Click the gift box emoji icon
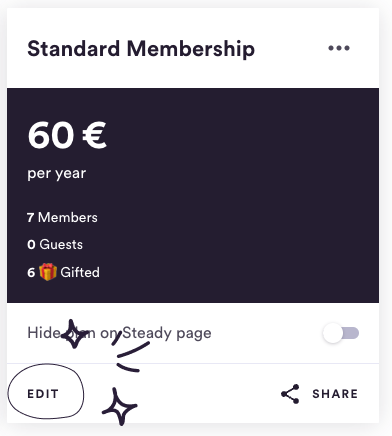 coord(48,272)
